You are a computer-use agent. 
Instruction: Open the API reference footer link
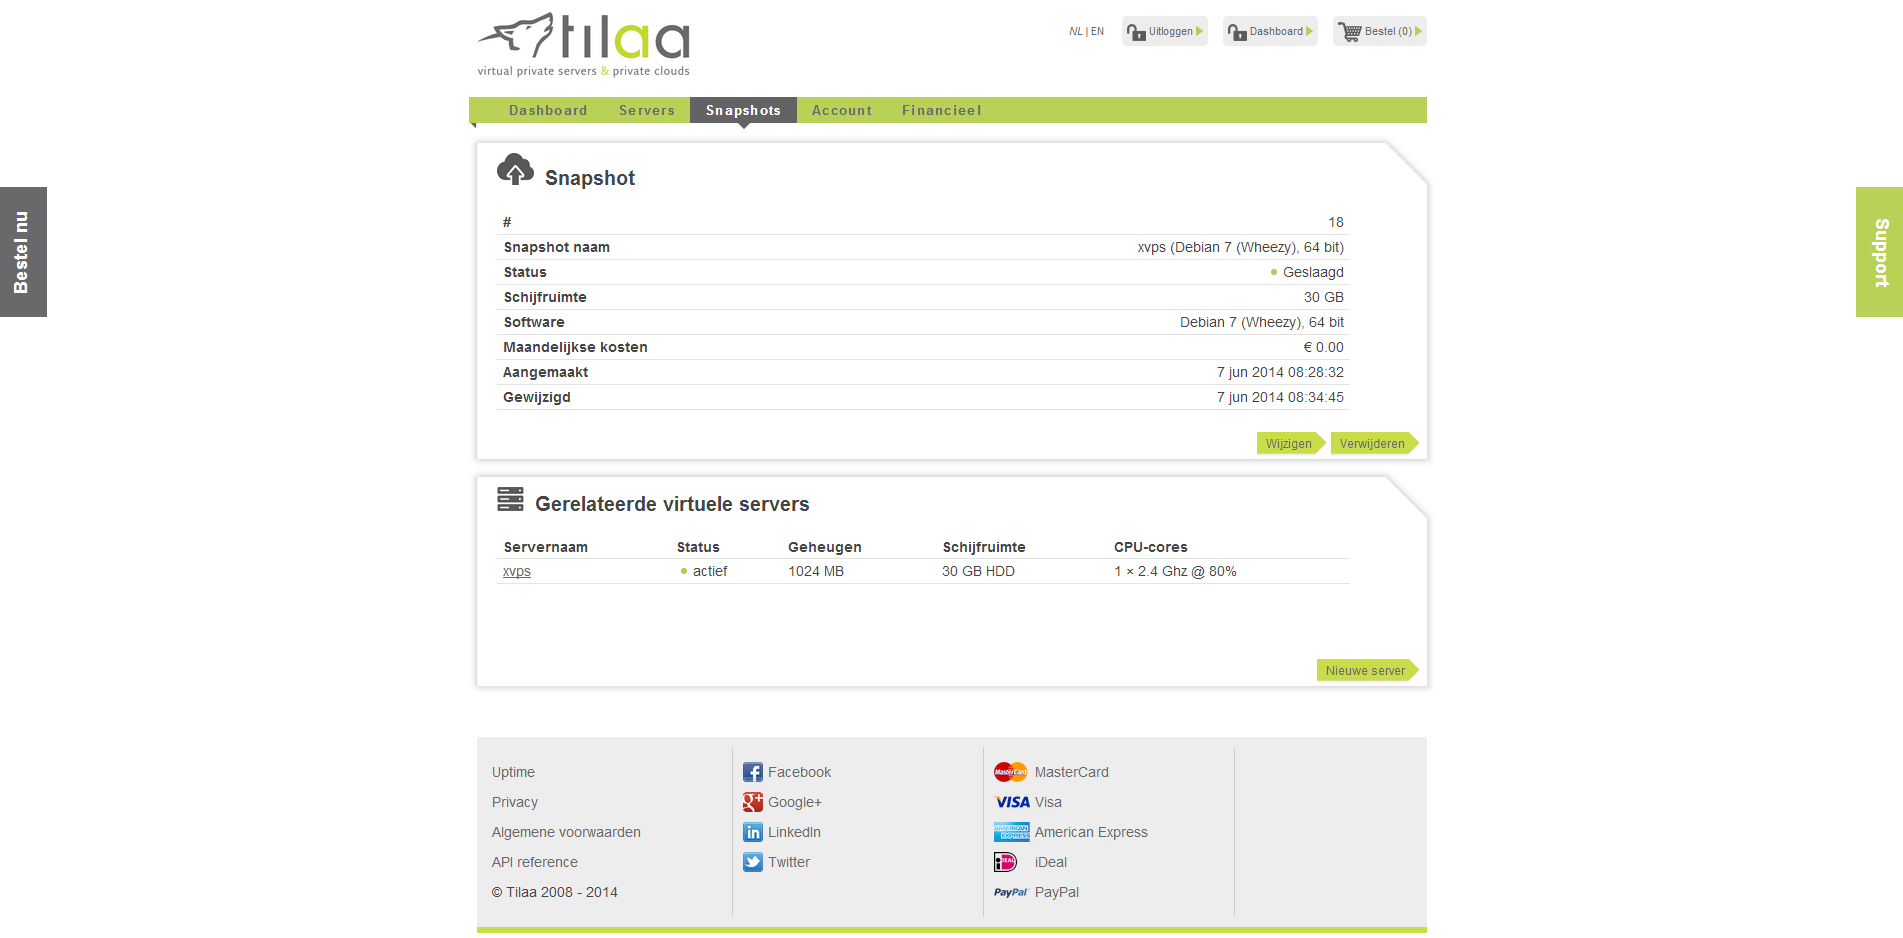tap(534, 862)
